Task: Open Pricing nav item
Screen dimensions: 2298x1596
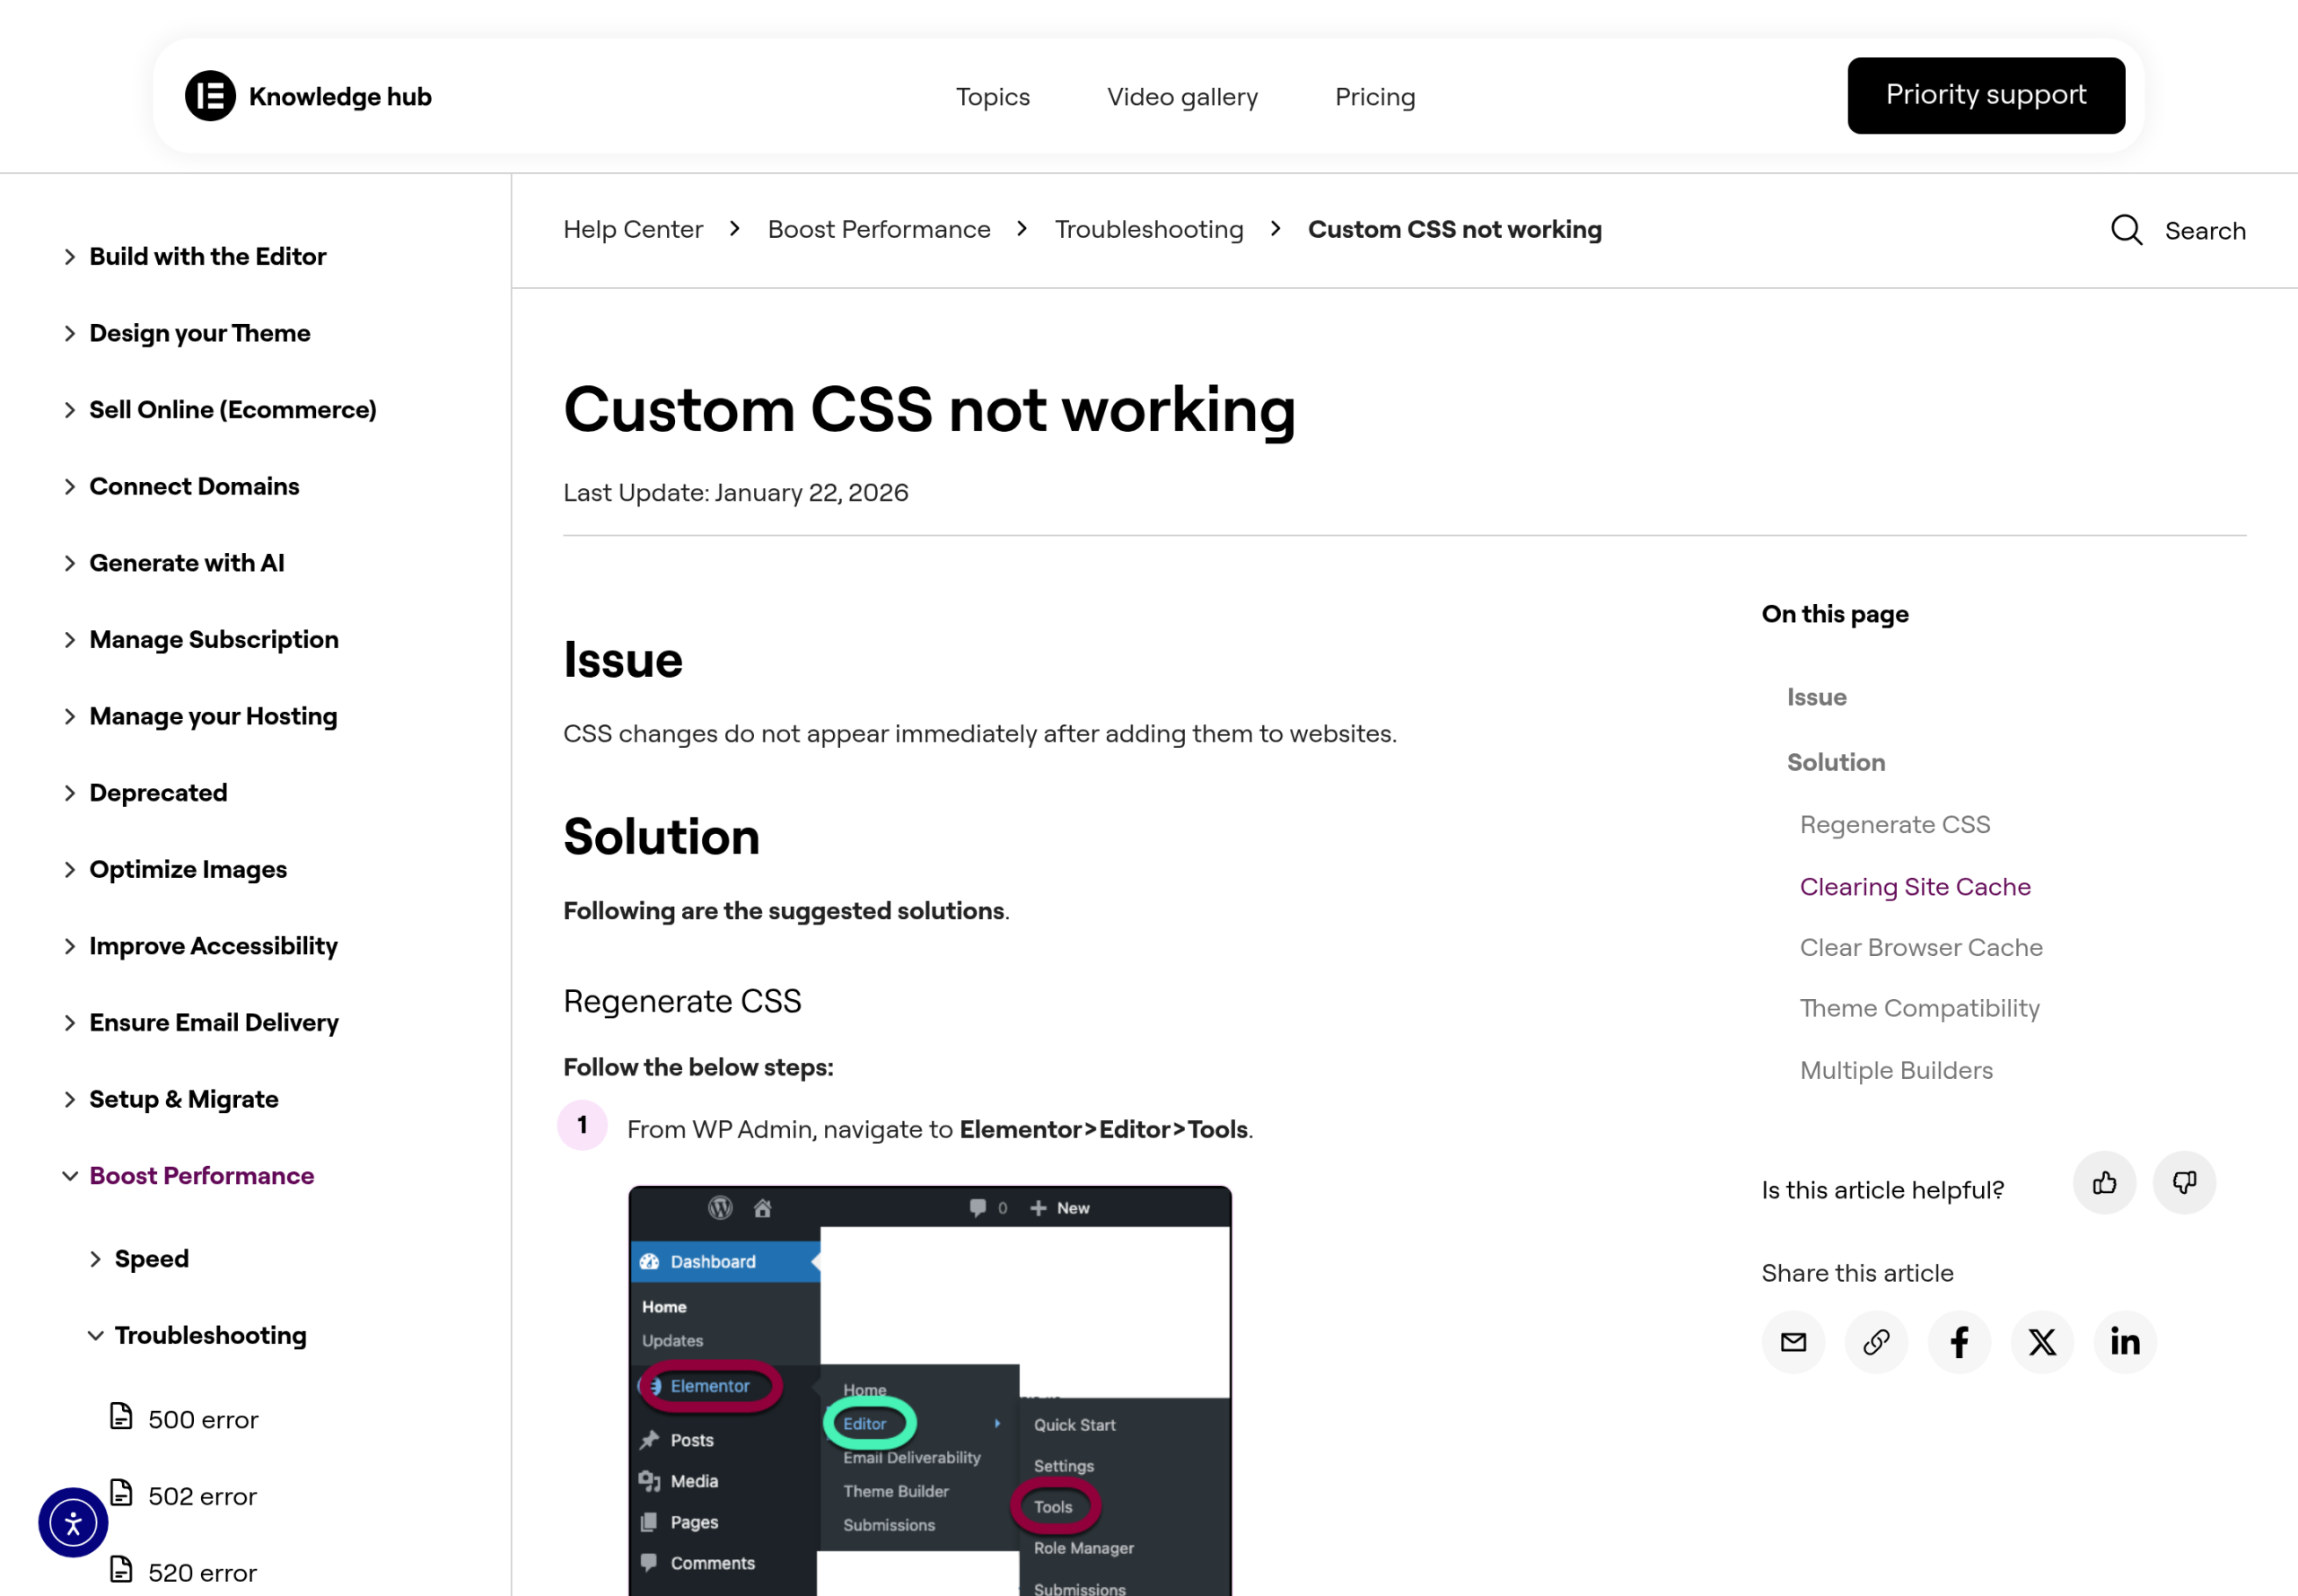Action: (1375, 97)
